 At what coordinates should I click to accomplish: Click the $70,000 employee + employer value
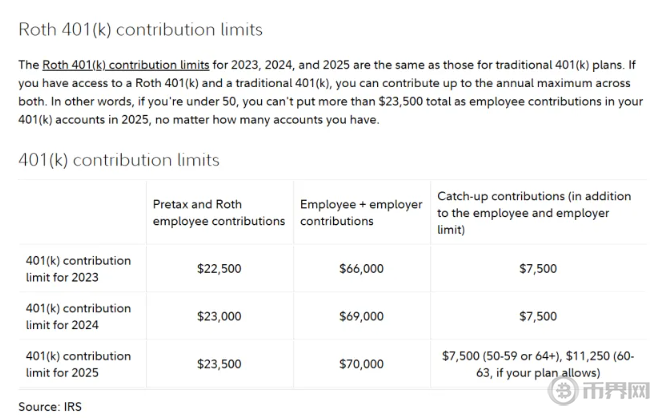(361, 364)
